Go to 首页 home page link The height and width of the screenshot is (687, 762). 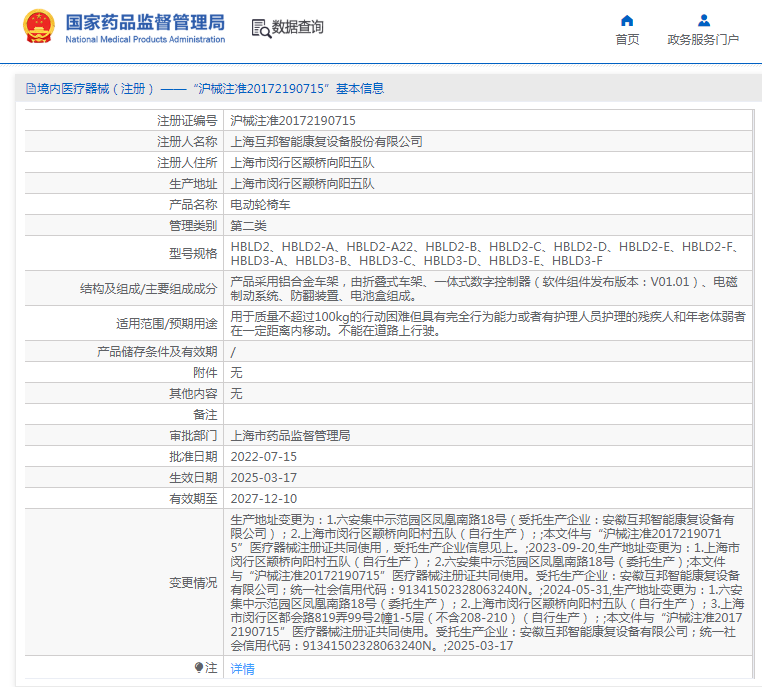(627, 39)
